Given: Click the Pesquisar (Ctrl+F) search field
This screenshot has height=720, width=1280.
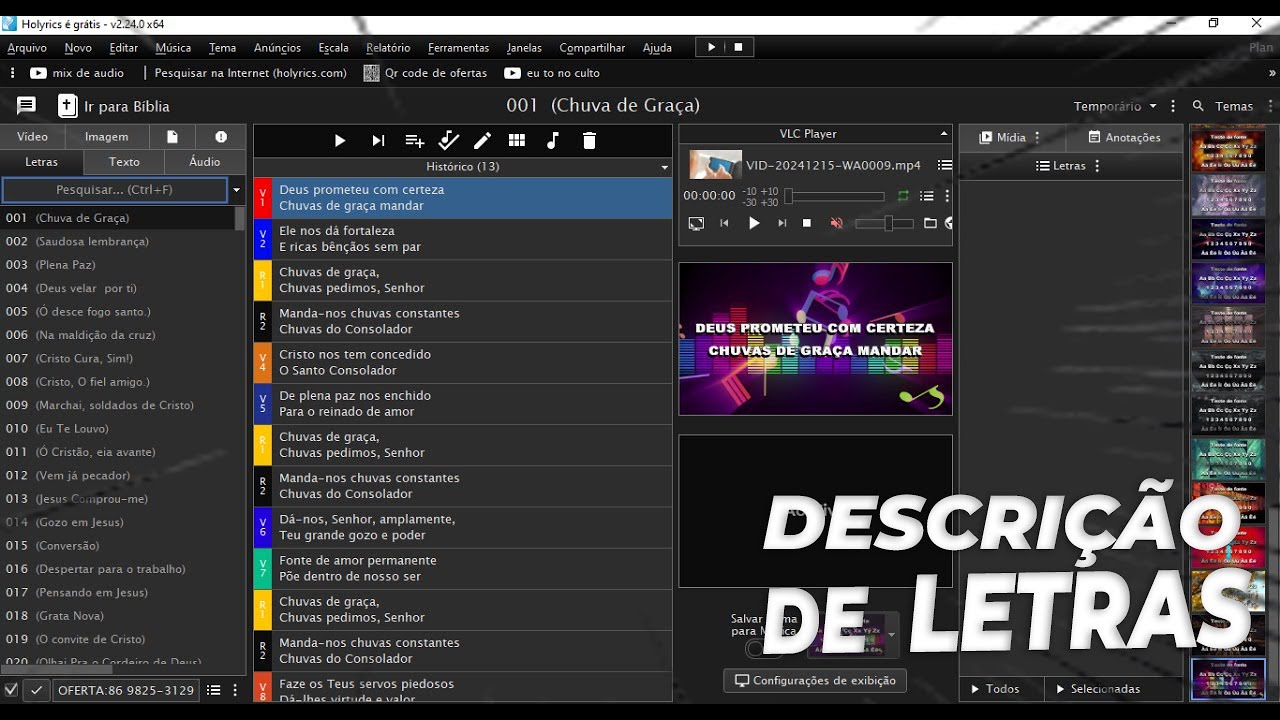Looking at the screenshot, I should coord(116,190).
